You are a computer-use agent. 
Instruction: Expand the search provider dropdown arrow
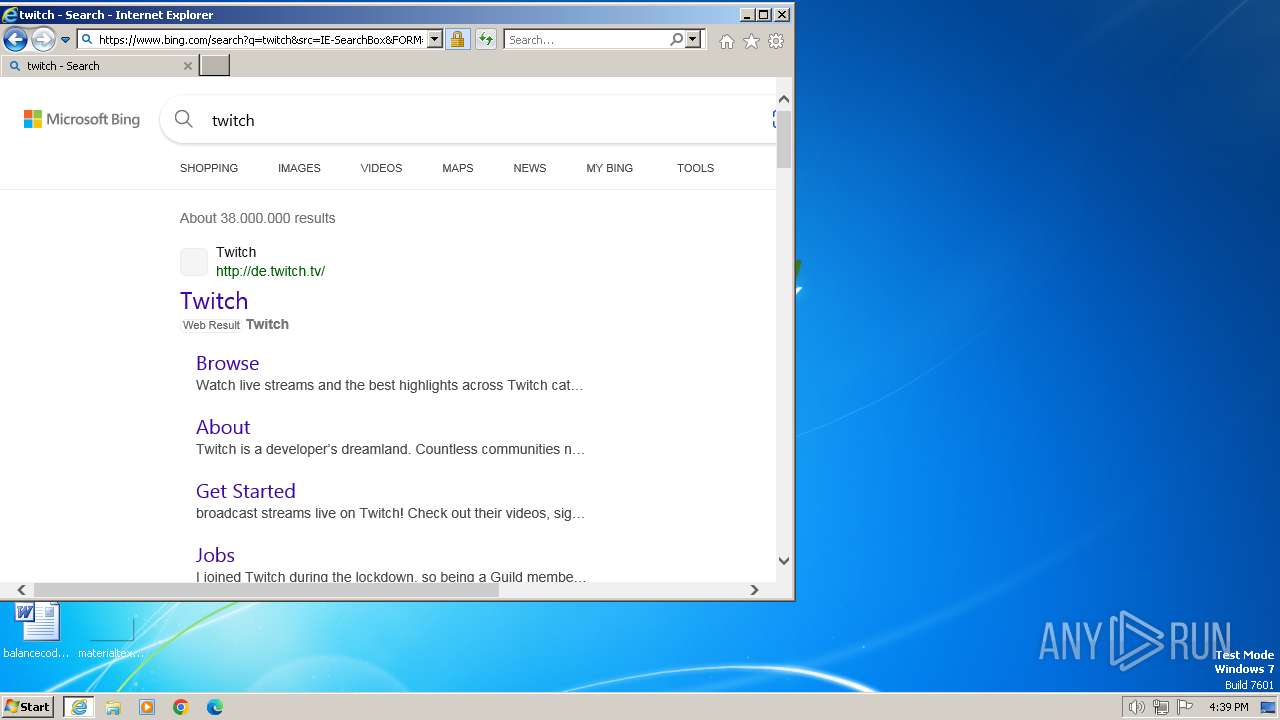(x=693, y=40)
